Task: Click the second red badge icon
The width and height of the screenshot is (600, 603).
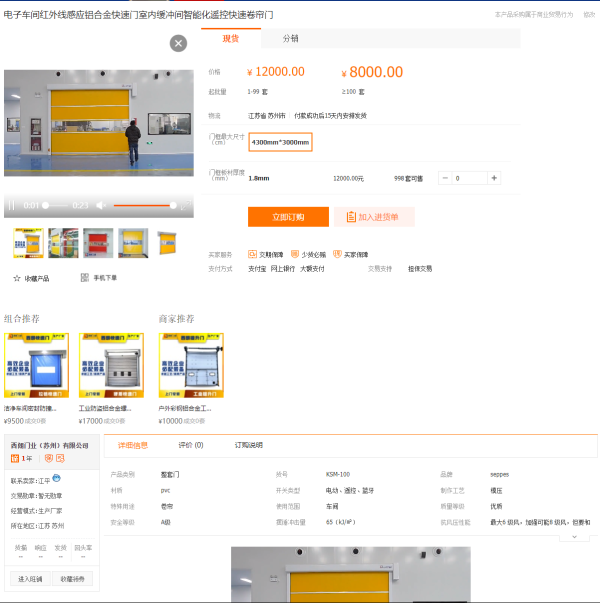Action: click(60, 458)
